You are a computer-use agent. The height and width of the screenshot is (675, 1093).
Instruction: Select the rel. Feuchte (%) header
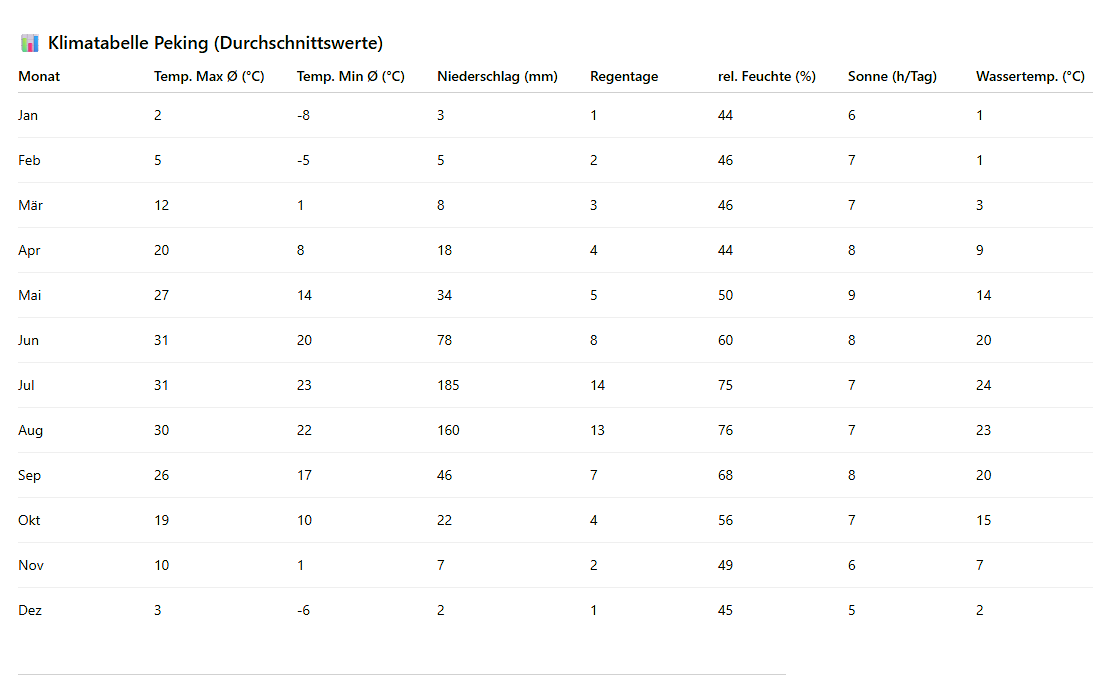pos(767,76)
